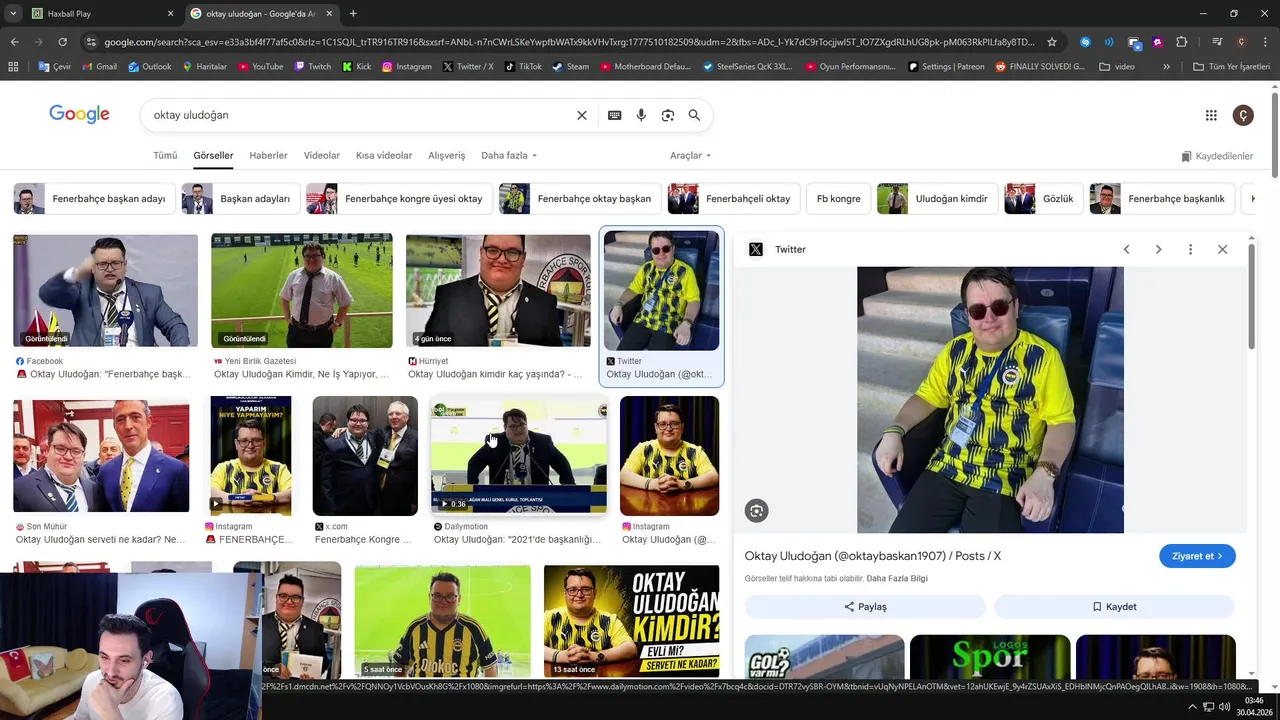The image size is (1280, 720).
Task: Open Kick bookmark
Action: coord(356,66)
